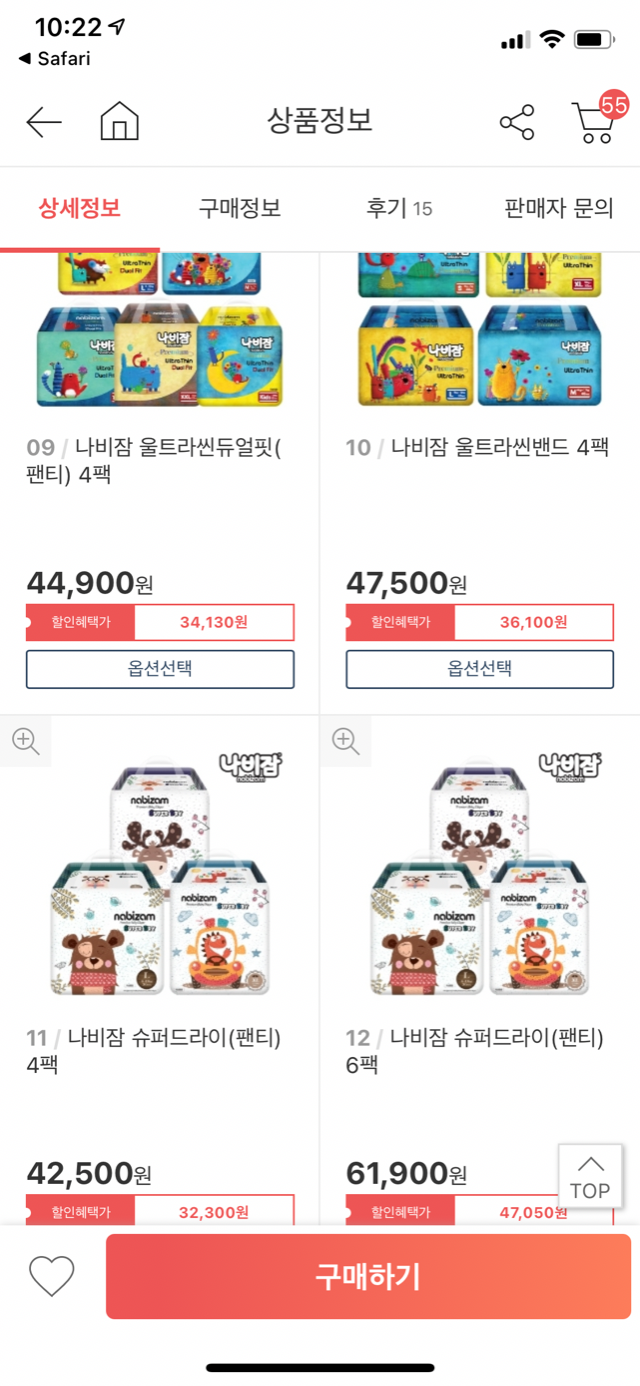Viewport: 640px width, 1386px height.
Task: Return to Safari via status bar link
Action: click(55, 59)
